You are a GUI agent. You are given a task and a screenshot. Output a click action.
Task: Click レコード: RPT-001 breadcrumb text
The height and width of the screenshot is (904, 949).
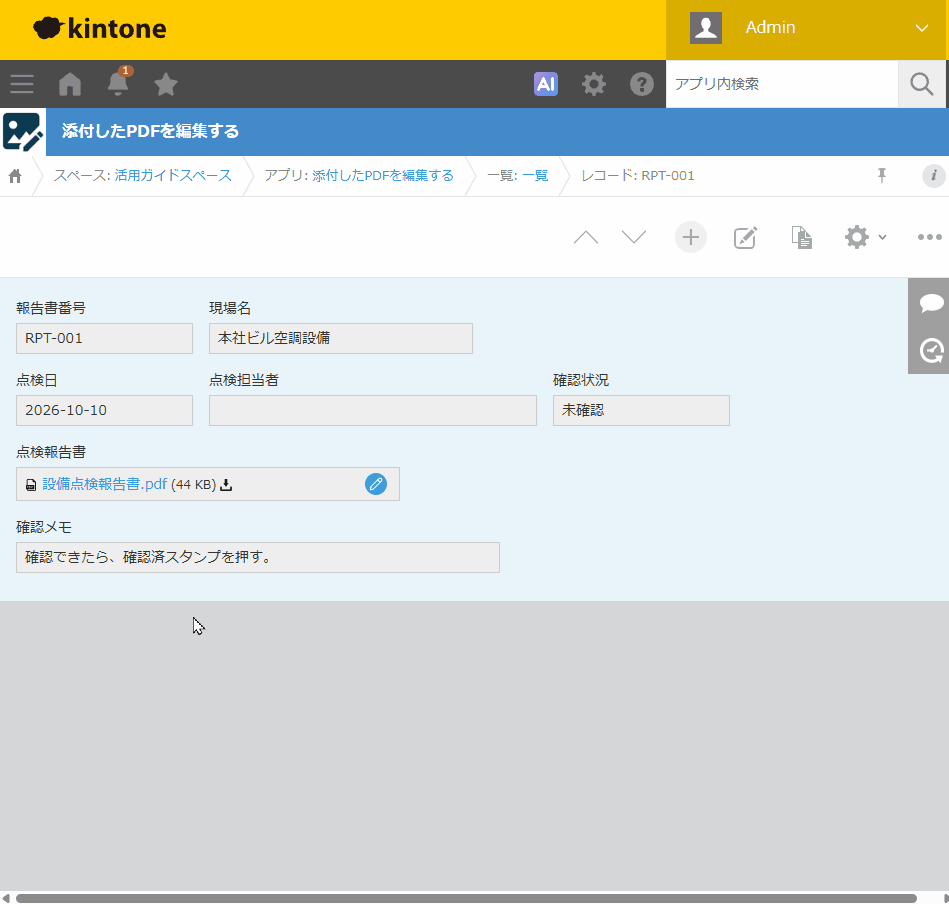[637, 175]
